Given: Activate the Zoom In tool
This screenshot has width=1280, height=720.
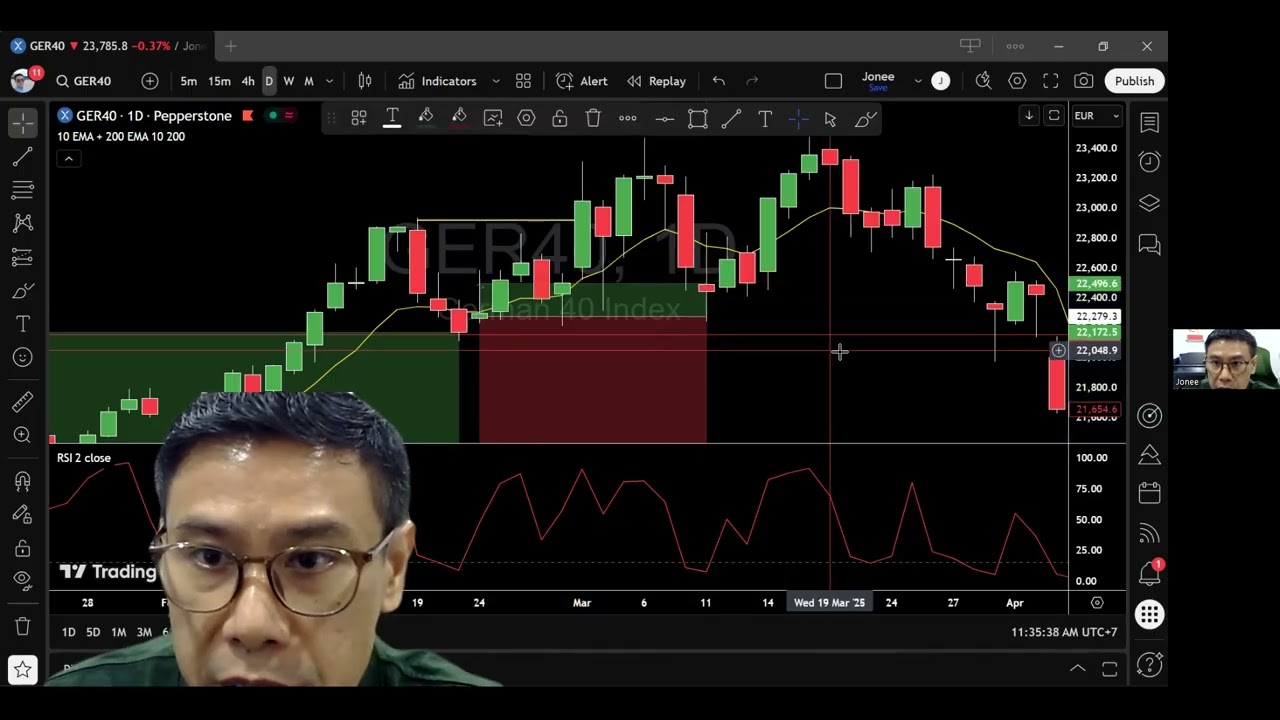Looking at the screenshot, I should tap(22, 435).
